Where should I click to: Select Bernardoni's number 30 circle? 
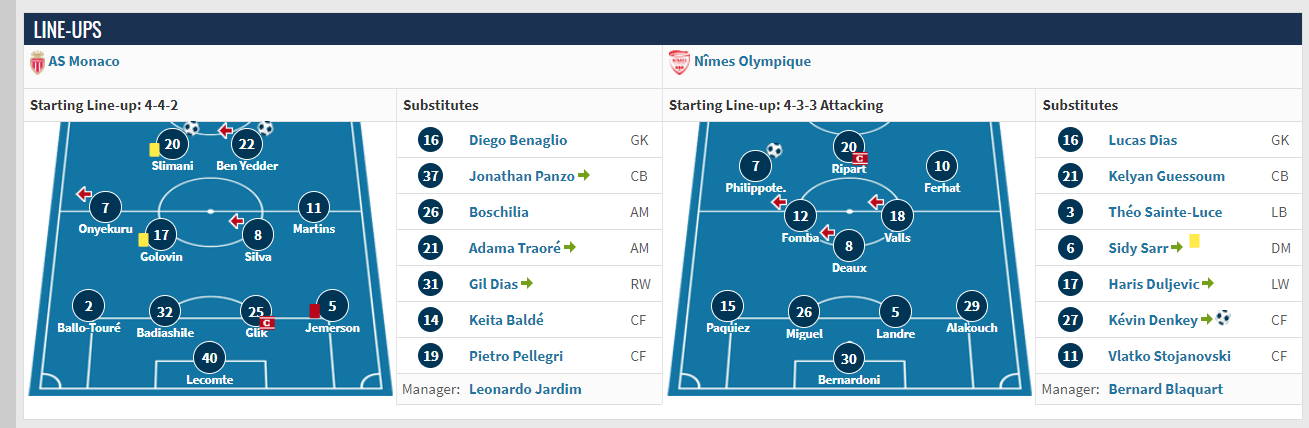[849, 359]
